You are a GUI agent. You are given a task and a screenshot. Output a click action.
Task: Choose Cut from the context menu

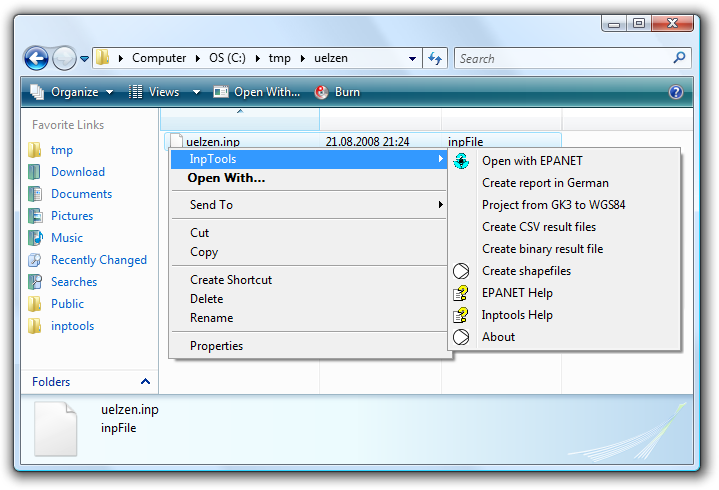coord(309,233)
